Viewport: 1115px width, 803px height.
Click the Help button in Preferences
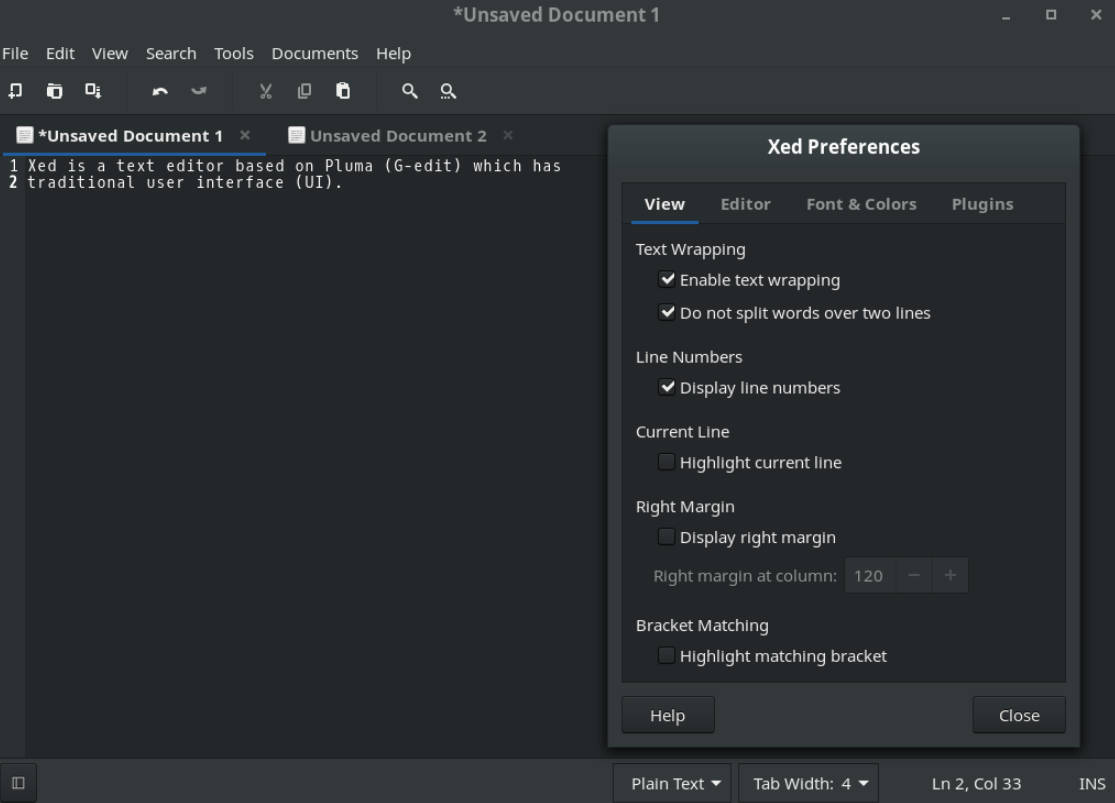(x=668, y=715)
